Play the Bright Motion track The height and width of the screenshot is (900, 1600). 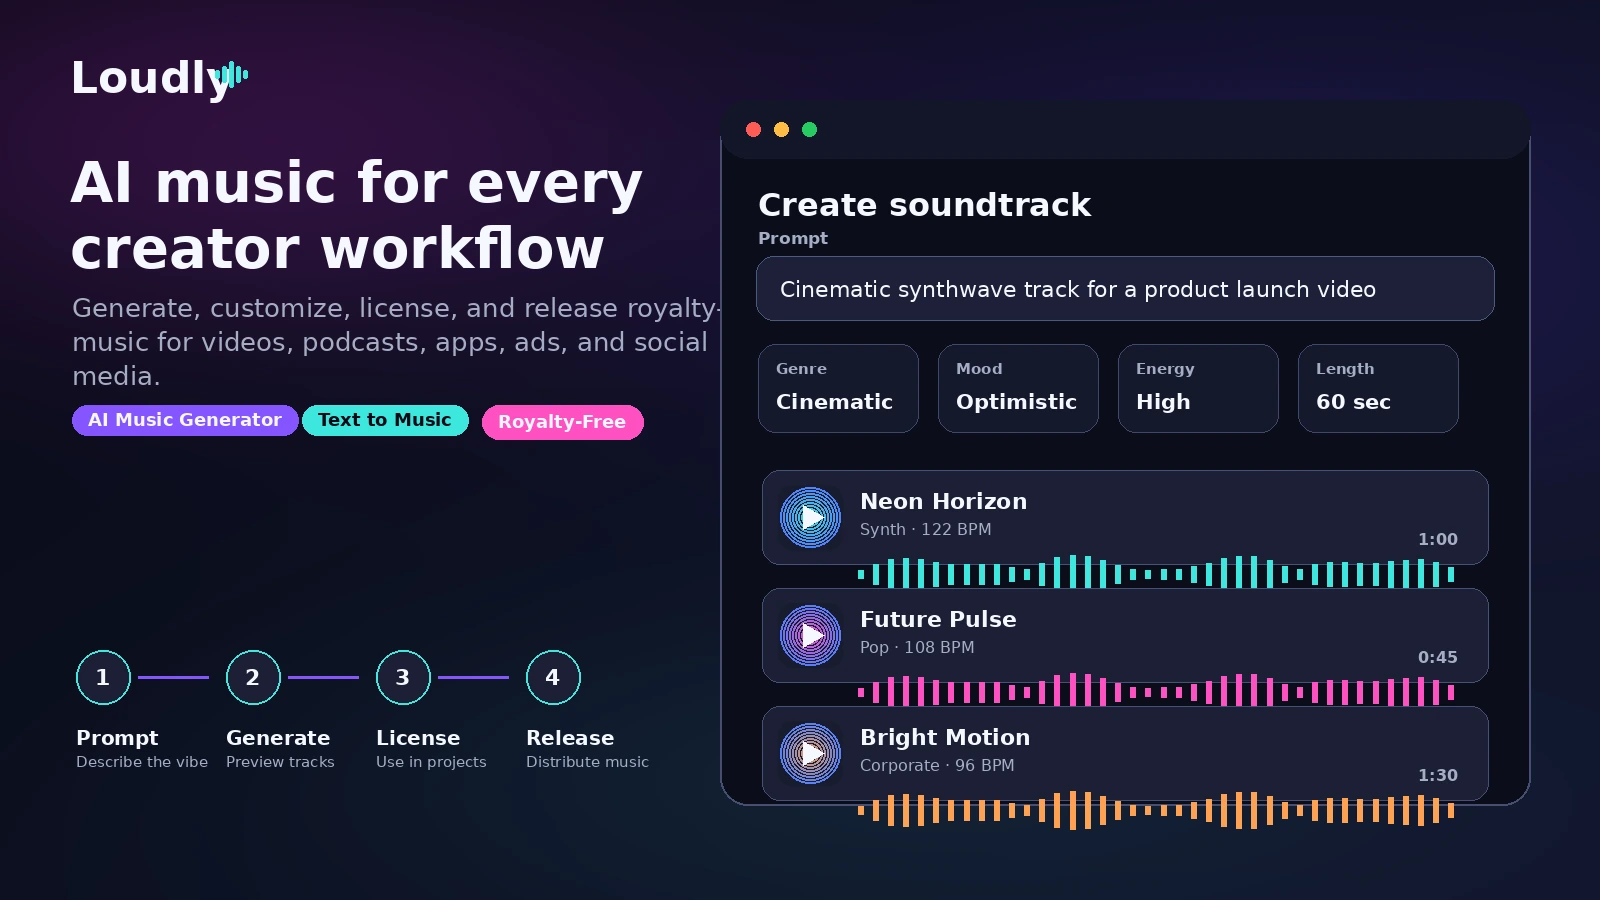[810, 753]
